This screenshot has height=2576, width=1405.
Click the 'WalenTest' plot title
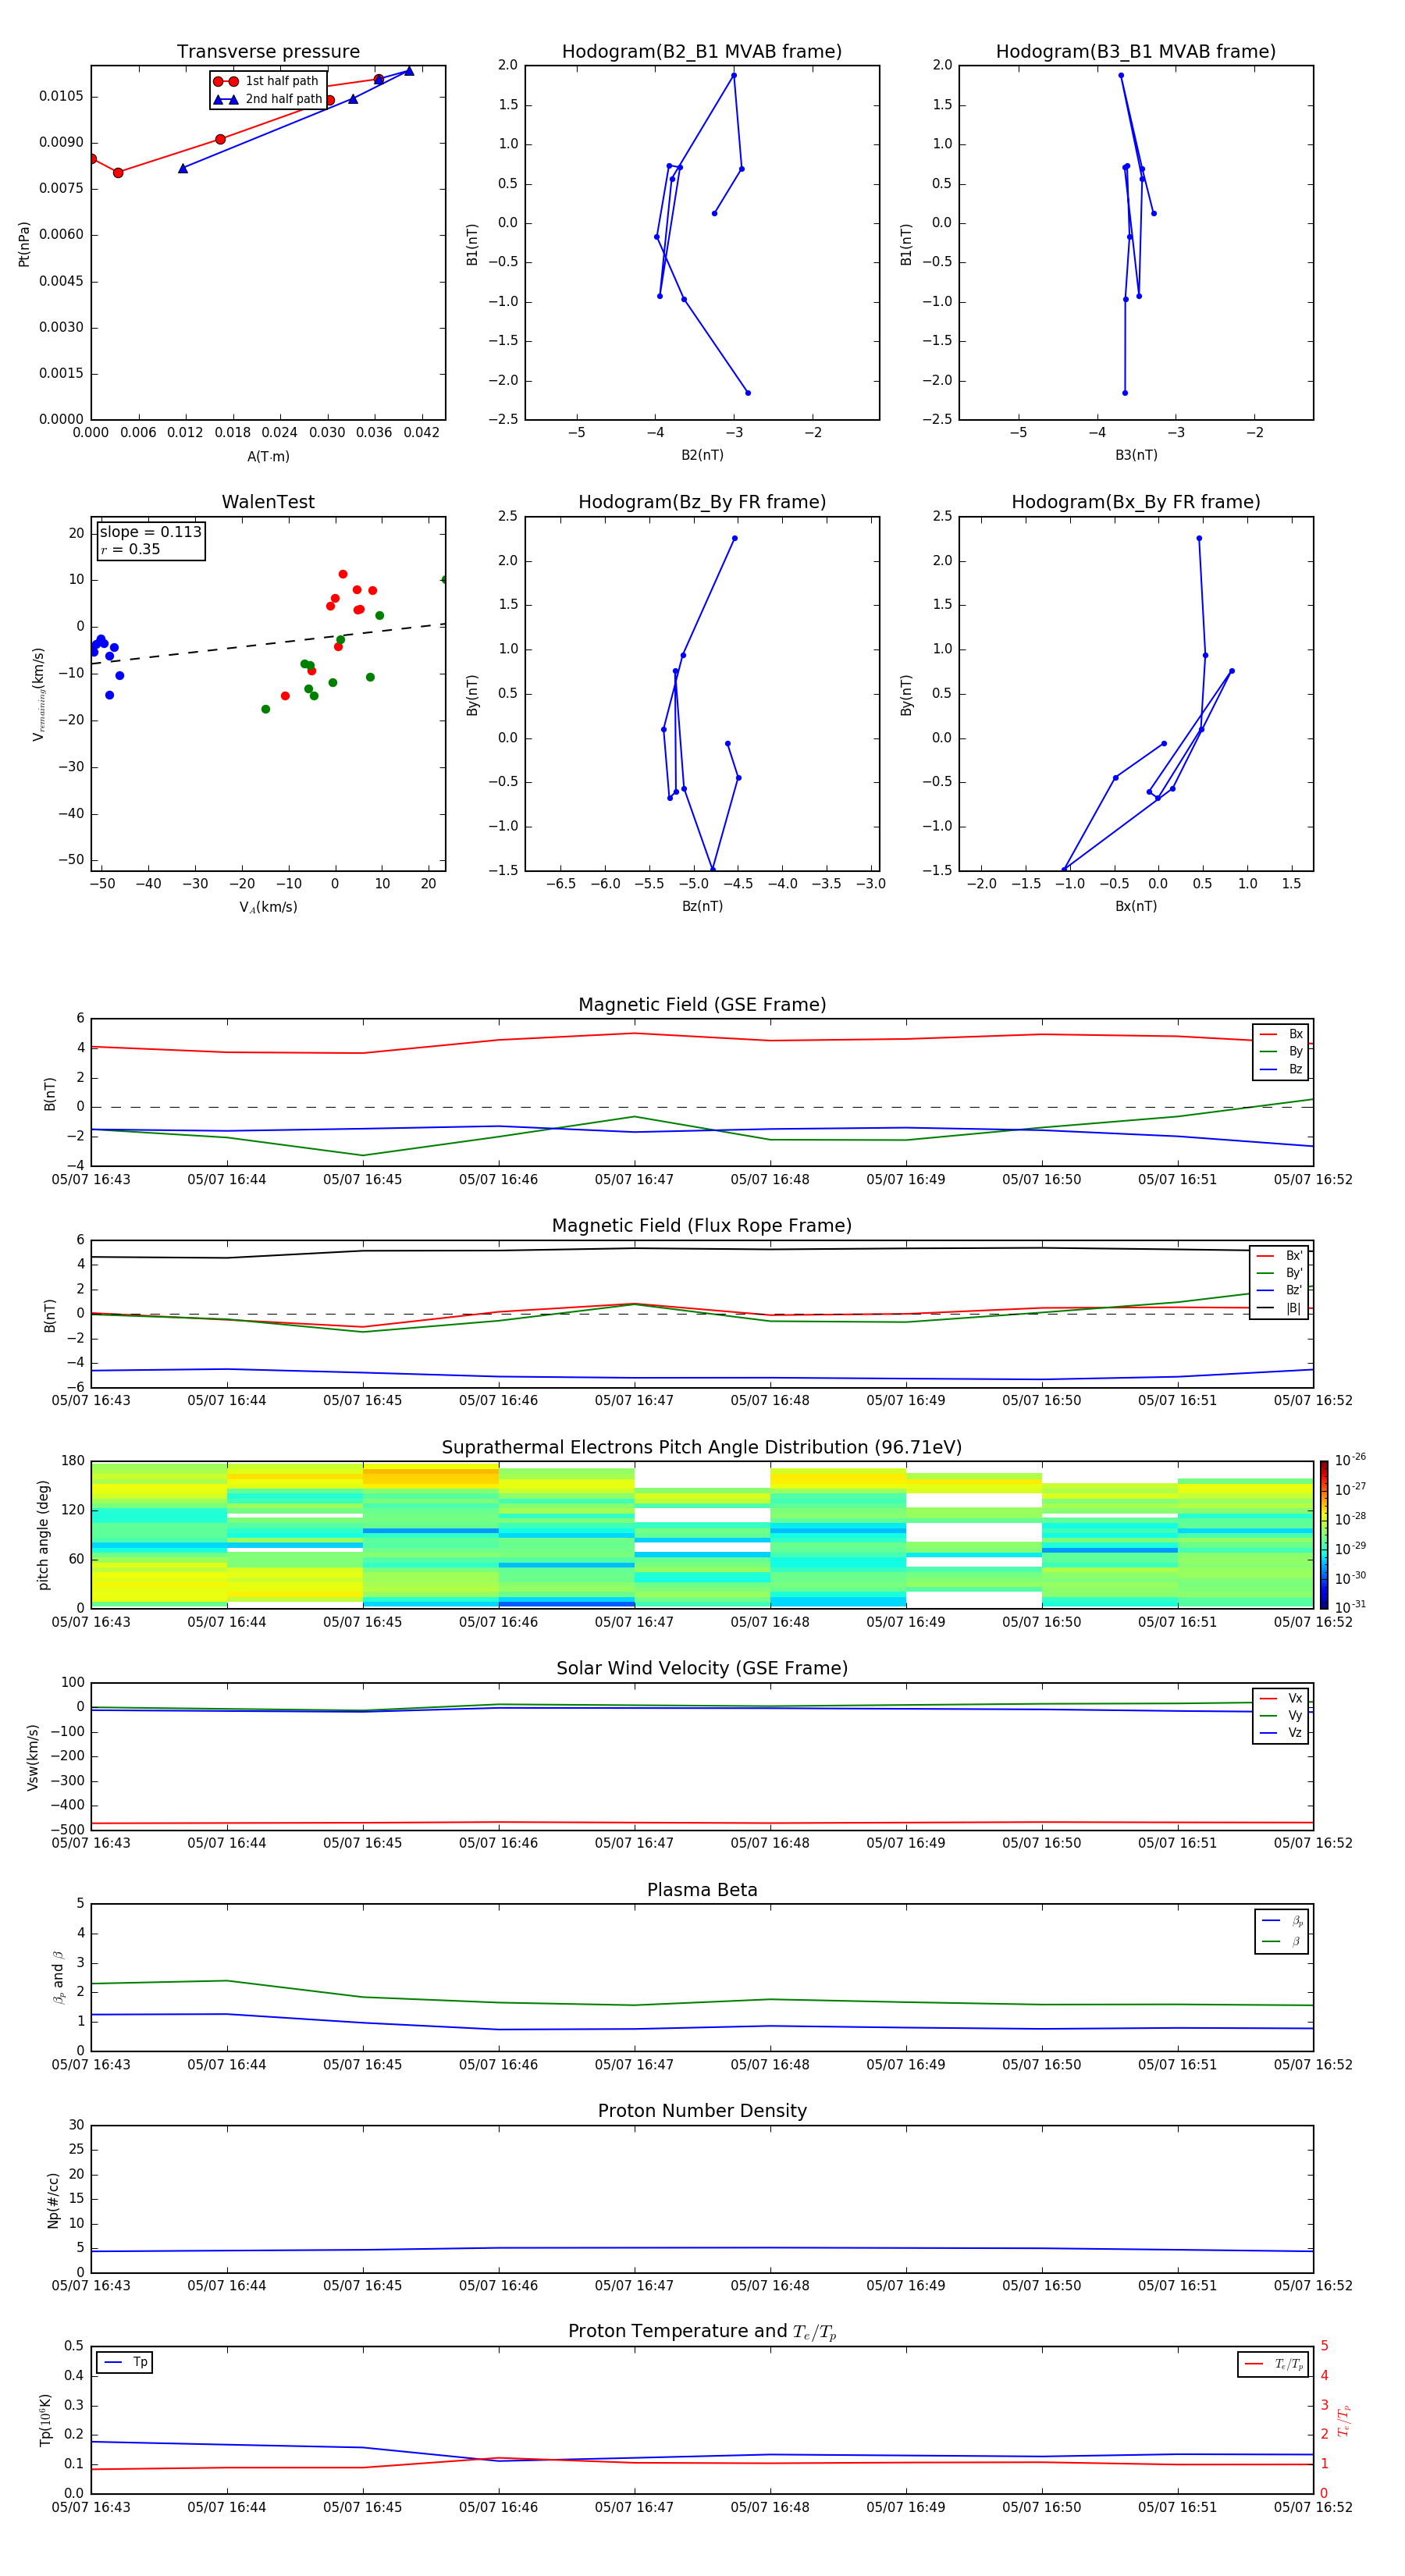268,502
